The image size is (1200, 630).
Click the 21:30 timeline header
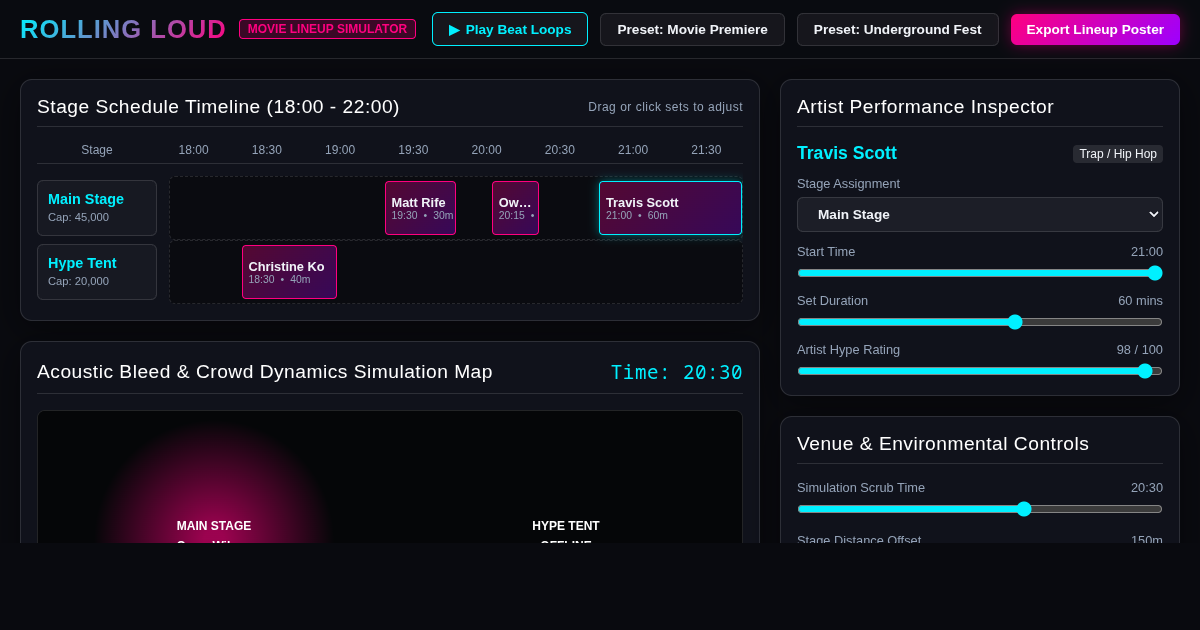click(706, 150)
